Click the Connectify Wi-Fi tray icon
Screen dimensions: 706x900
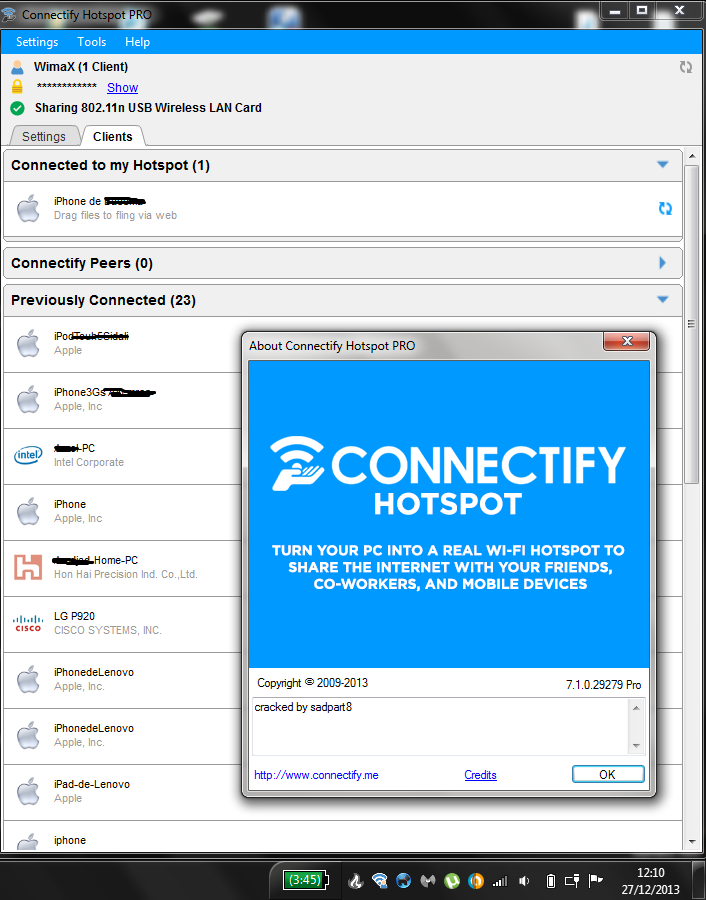point(379,880)
